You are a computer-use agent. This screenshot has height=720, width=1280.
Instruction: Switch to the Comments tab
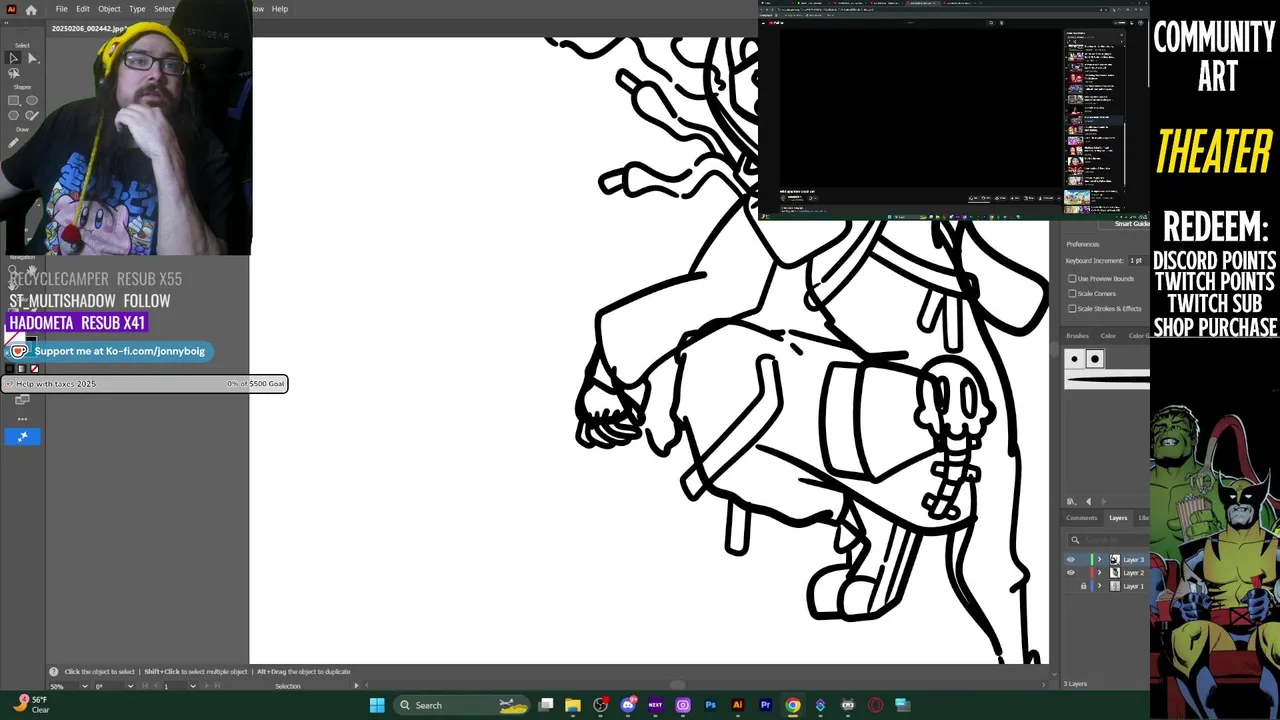click(1081, 518)
